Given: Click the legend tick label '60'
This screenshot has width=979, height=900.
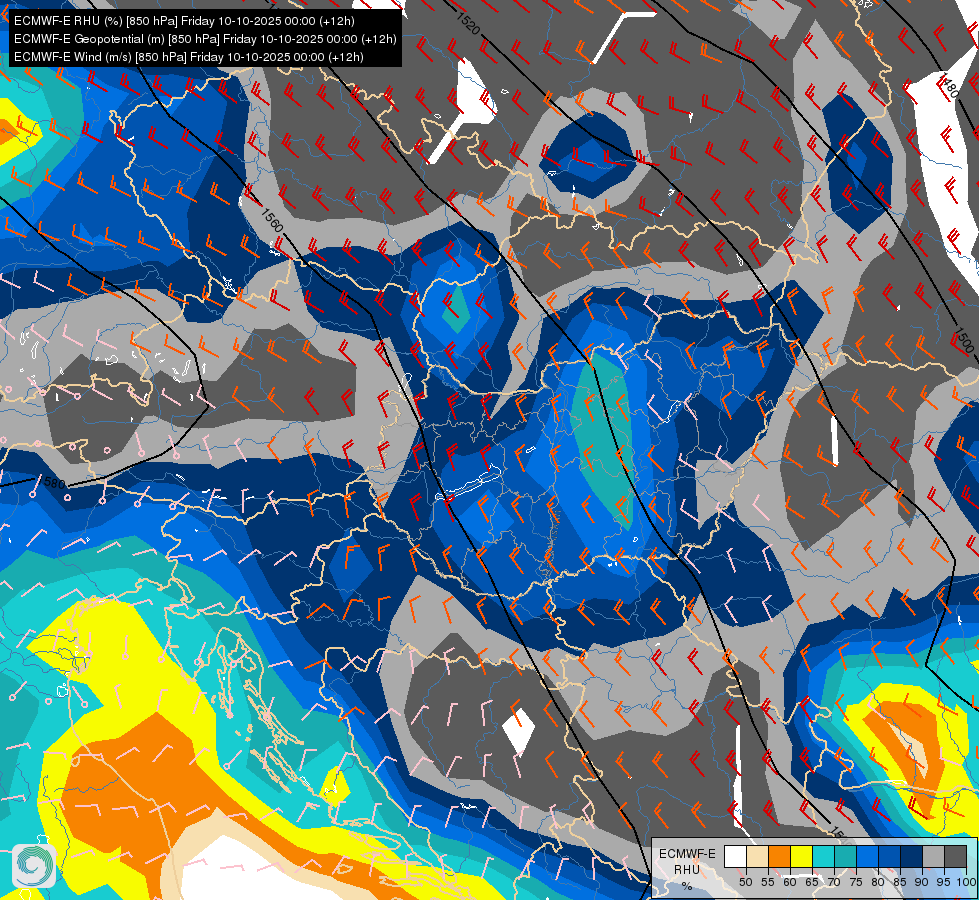Looking at the screenshot, I should tap(790, 883).
